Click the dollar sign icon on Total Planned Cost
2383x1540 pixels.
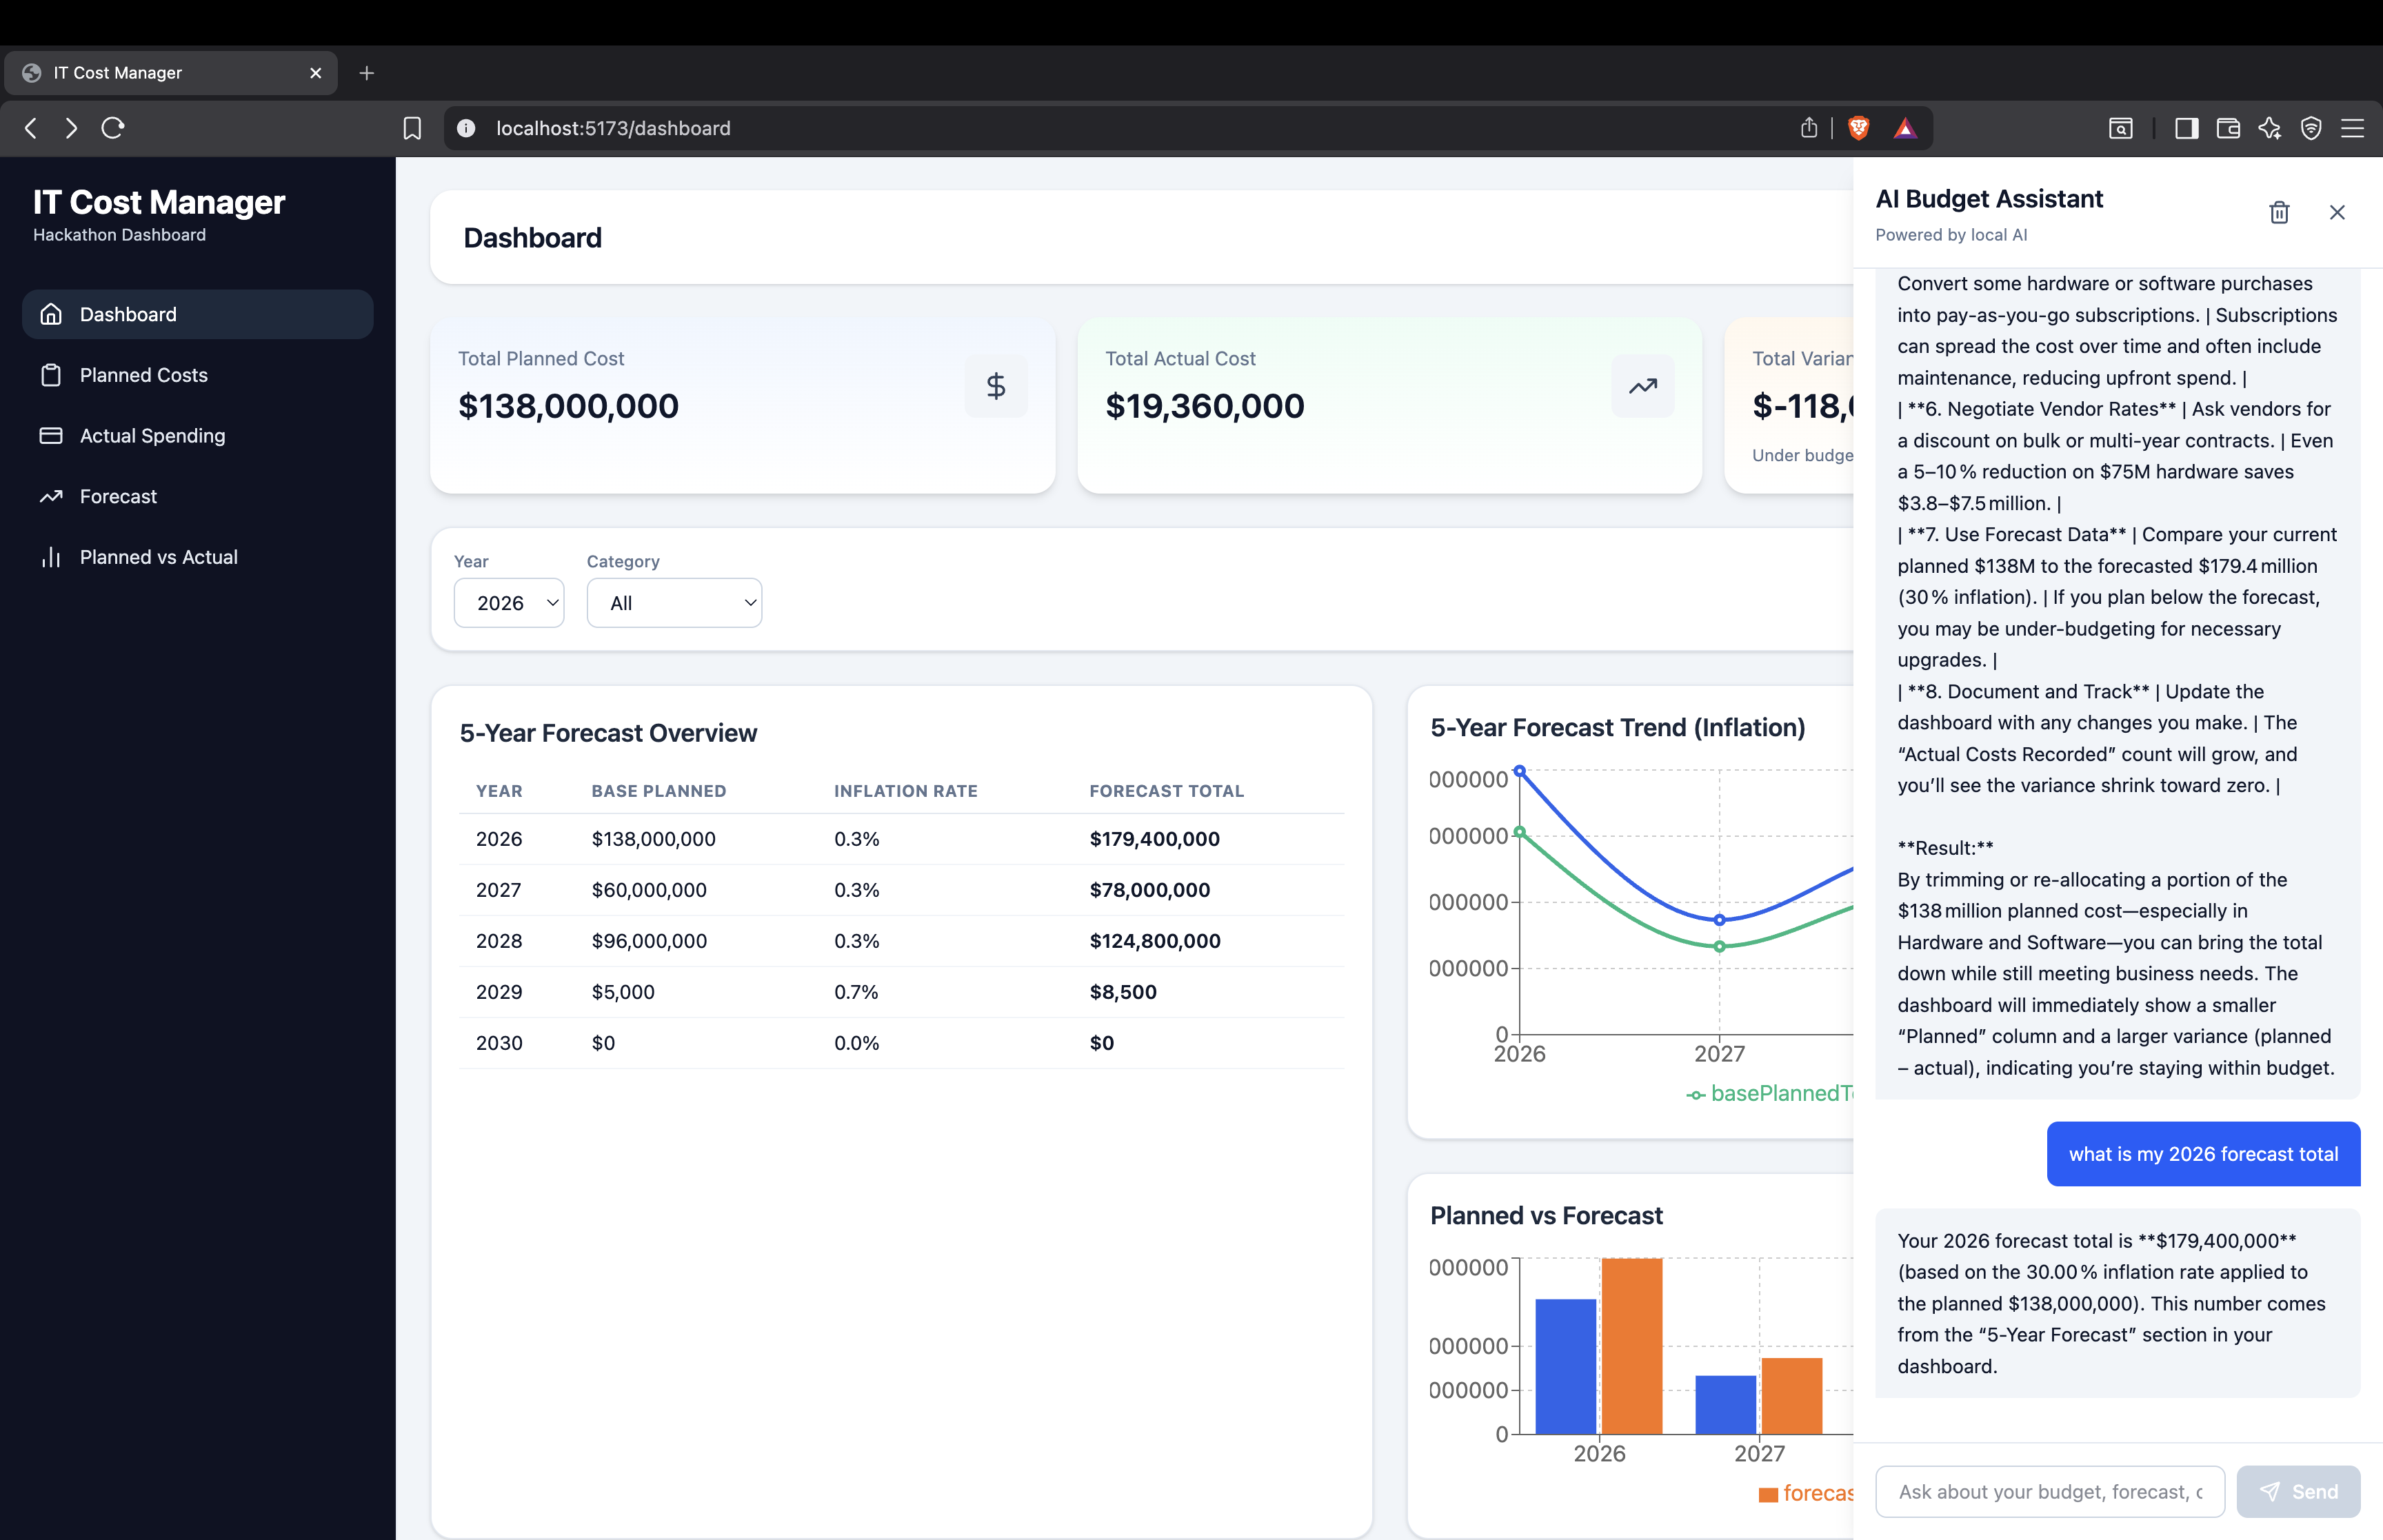(x=995, y=386)
